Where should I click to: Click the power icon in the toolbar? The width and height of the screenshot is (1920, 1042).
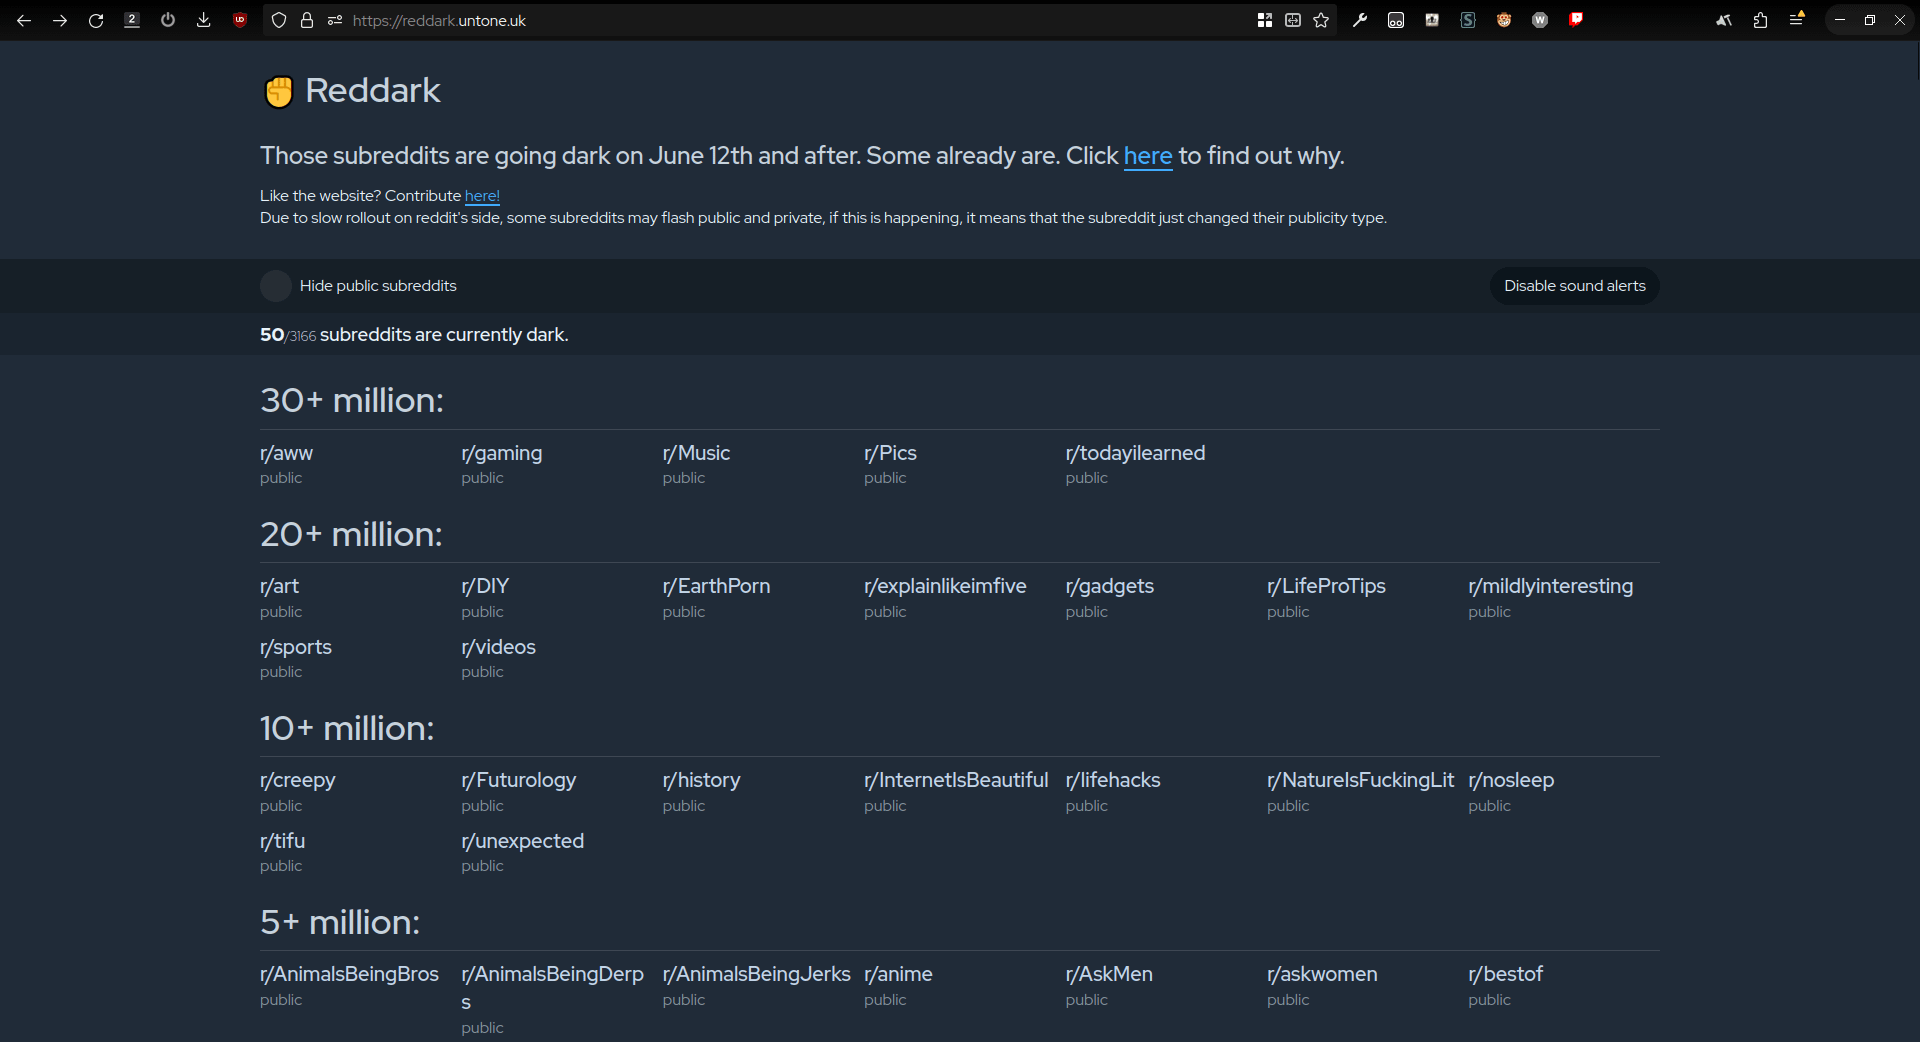[168, 20]
